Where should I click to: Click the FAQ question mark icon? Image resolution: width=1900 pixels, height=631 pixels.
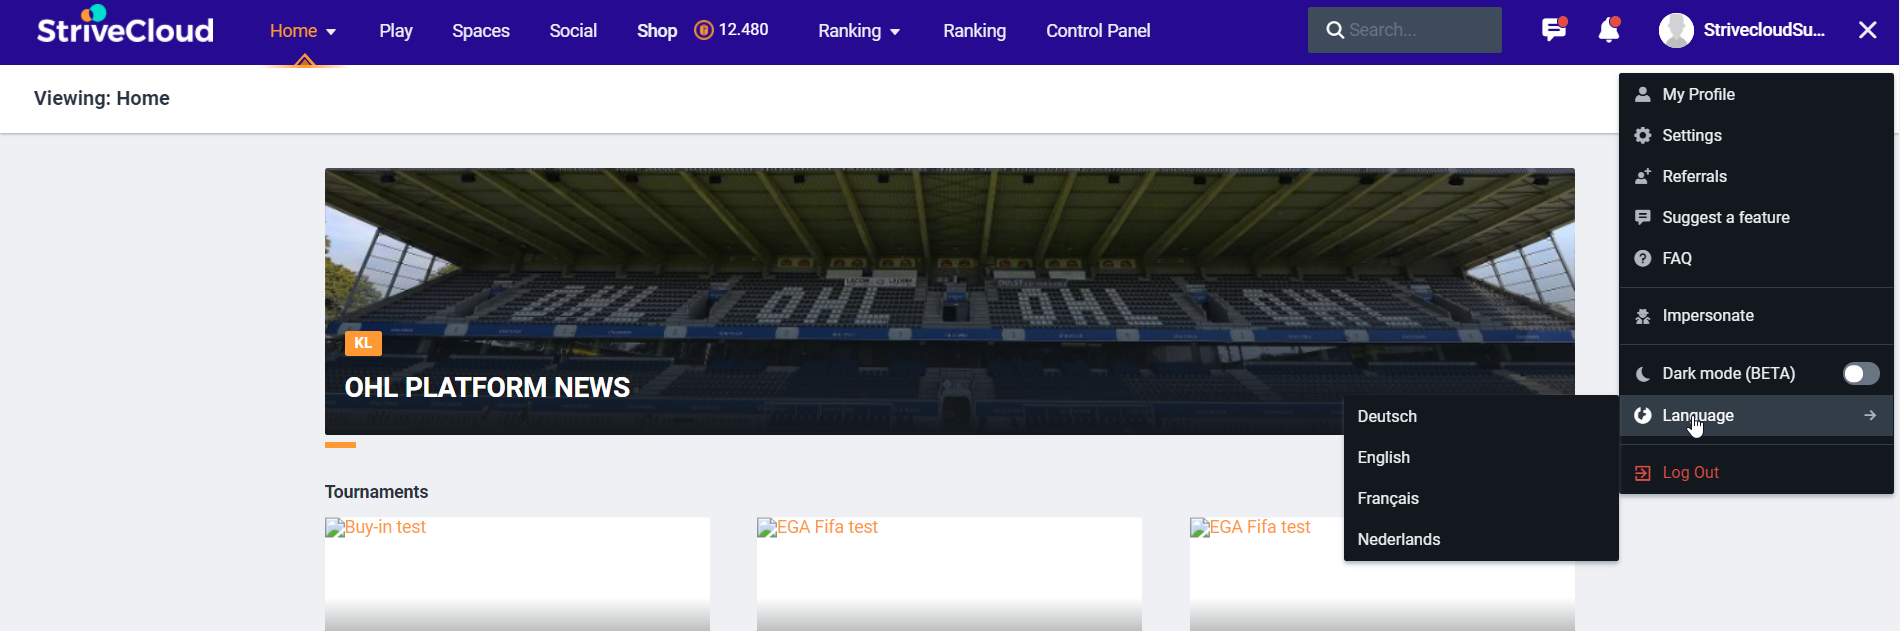pyautogui.click(x=1643, y=258)
